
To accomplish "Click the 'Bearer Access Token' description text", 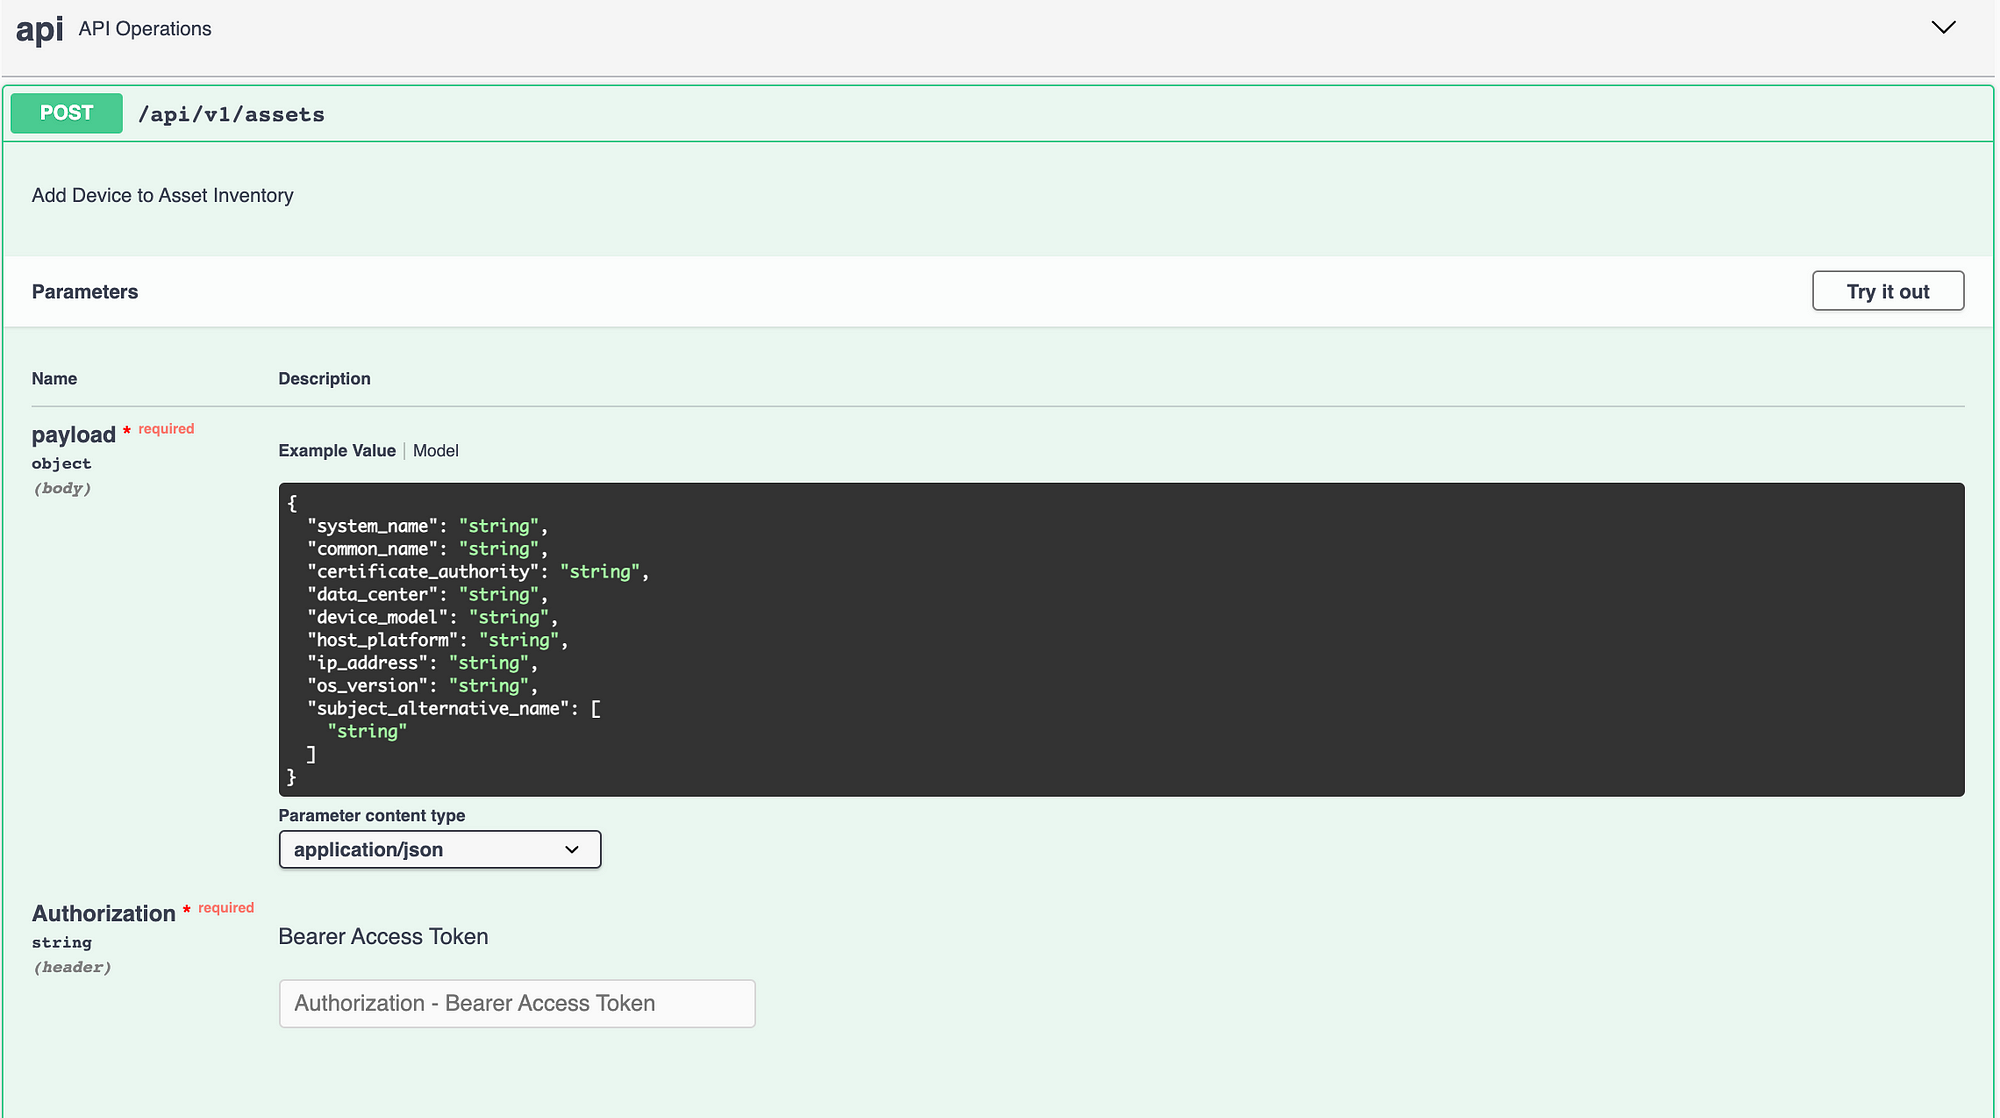I will click(x=383, y=936).
